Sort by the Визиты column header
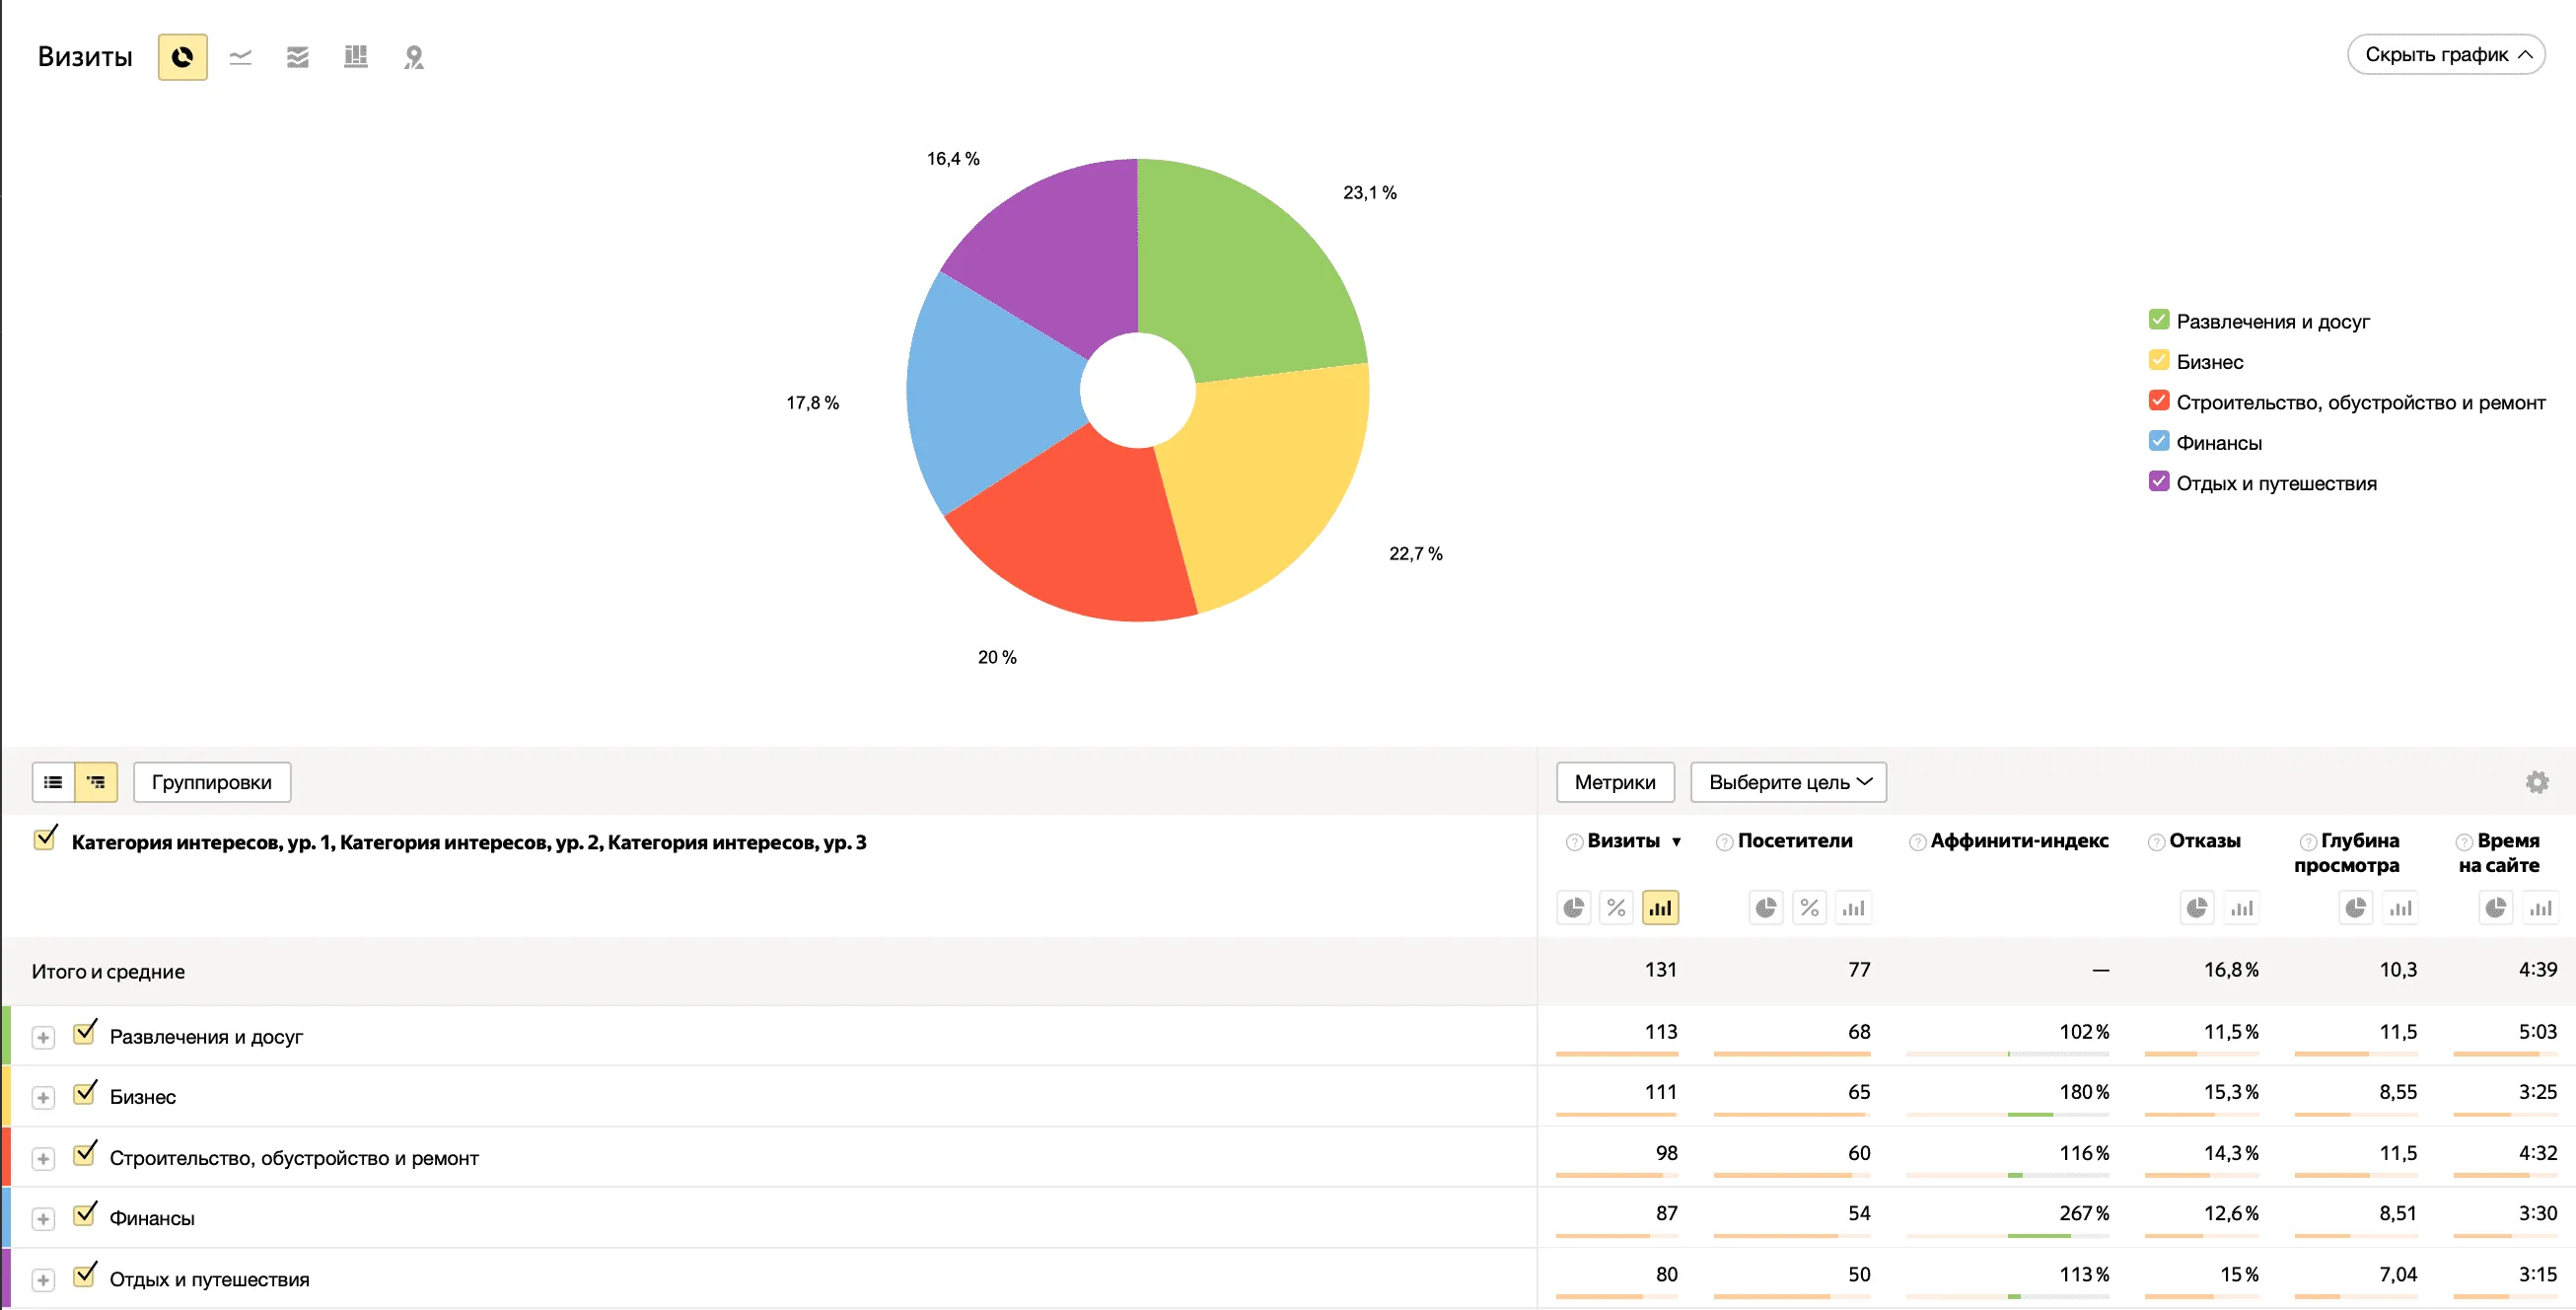The image size is (2576, 1310). [1623, 841]
